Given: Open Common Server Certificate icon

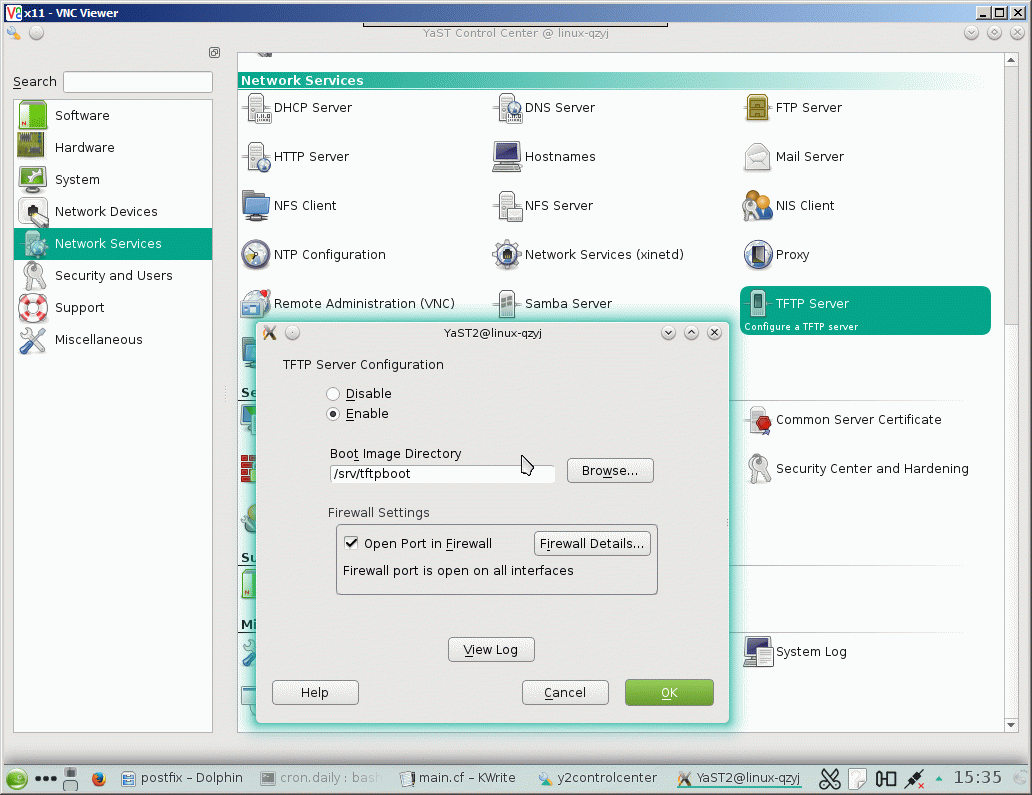Looking at the screenshot, I should (760, 420).
